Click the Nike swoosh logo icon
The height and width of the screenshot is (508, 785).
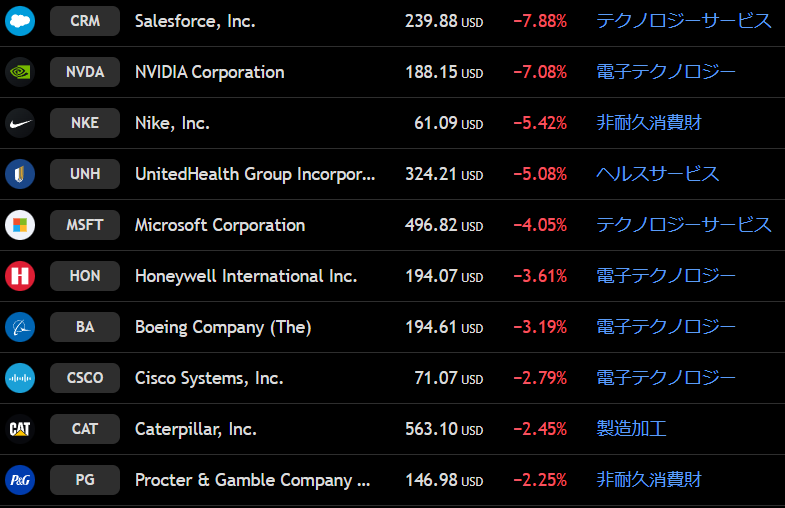coord(20,123)
